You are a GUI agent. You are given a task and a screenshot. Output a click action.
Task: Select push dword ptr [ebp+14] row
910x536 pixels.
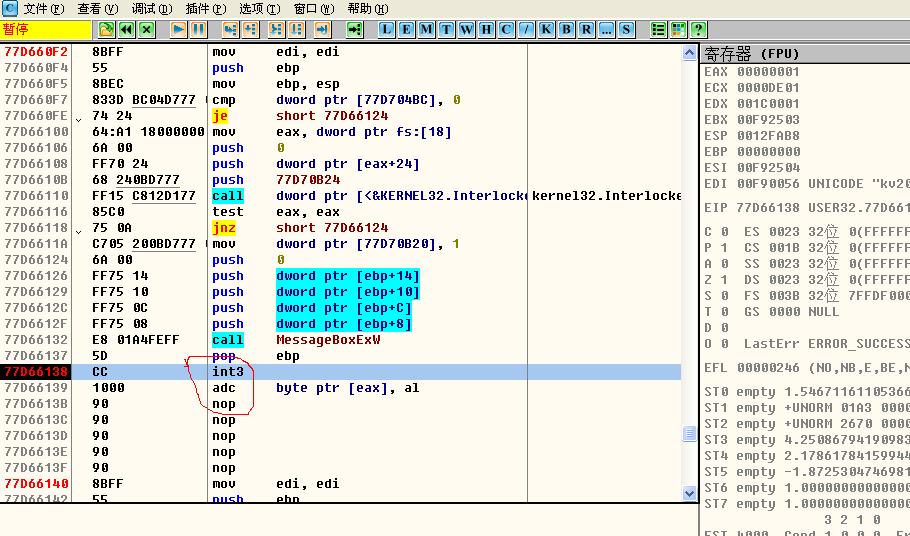click(x=341, y=276)
